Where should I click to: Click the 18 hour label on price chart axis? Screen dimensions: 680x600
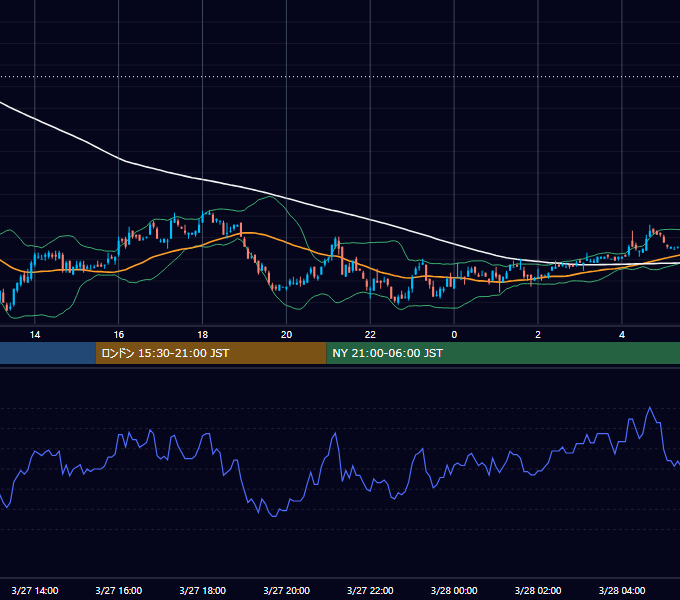203,335
